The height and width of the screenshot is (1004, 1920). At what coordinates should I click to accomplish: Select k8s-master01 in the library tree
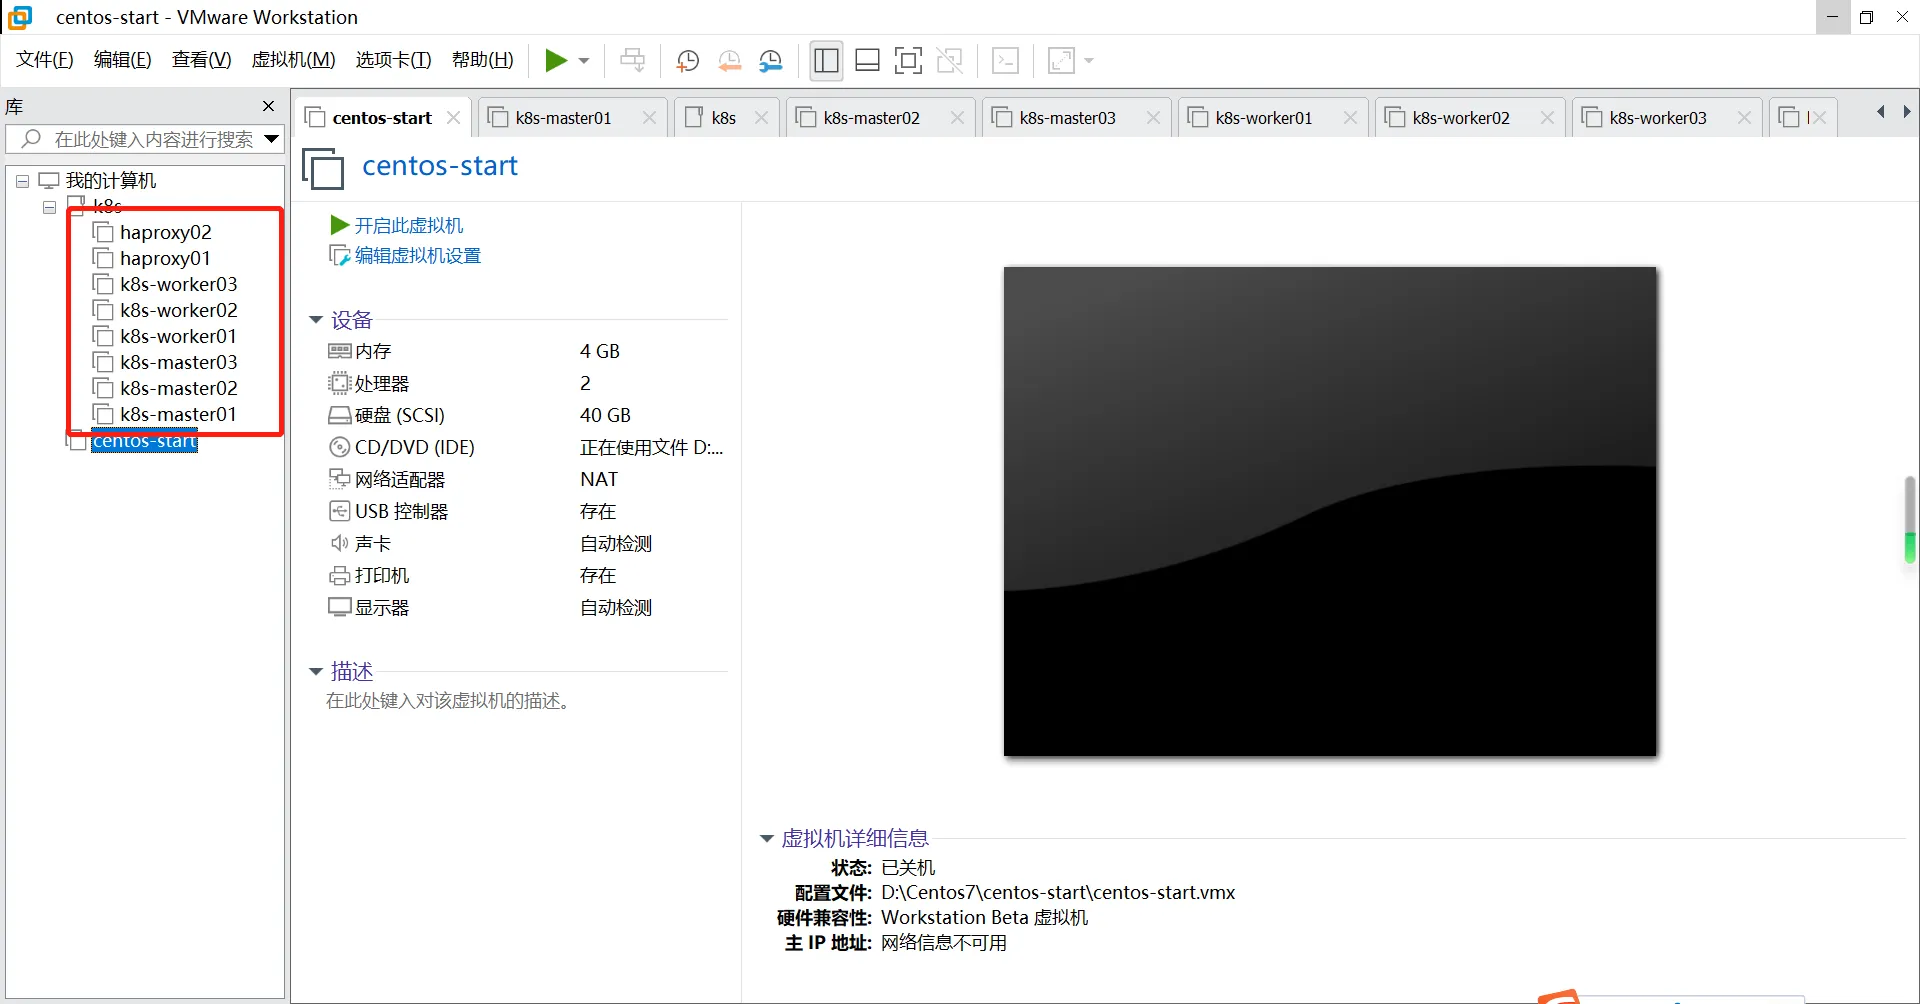[x=178, y=414]
